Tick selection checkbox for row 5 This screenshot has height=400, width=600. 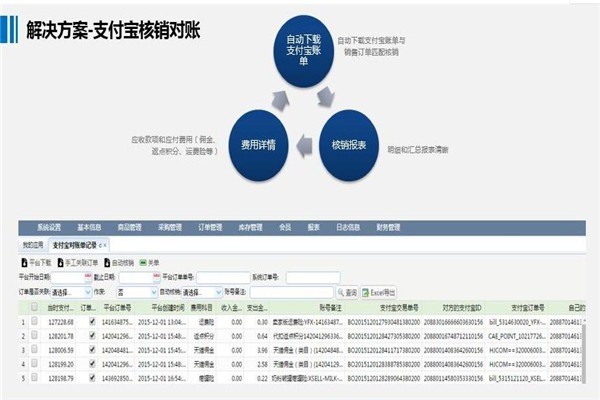tap(34, 377)
